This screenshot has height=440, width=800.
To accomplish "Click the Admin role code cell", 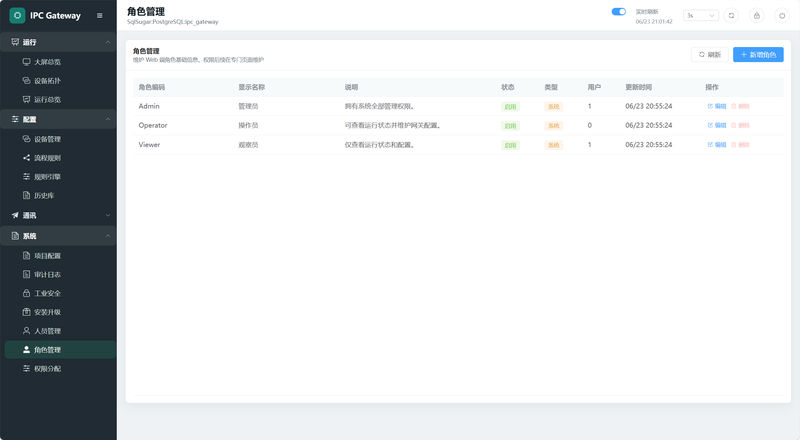I will point(149,106).
